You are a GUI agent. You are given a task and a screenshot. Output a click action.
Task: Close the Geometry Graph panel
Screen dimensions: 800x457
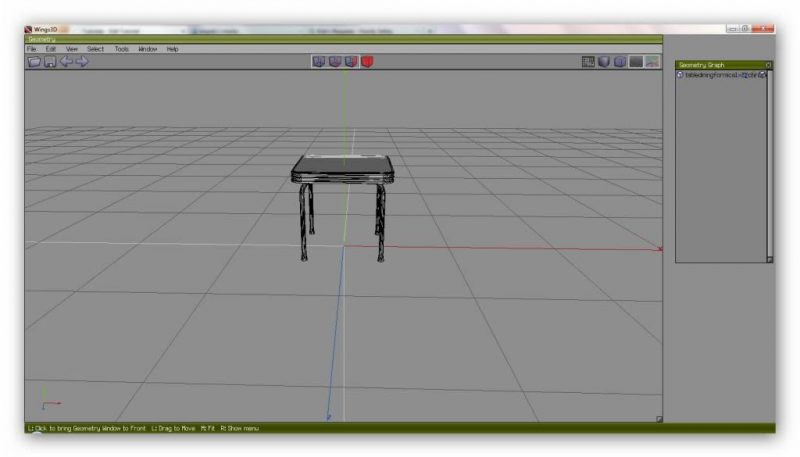(768, 65)
